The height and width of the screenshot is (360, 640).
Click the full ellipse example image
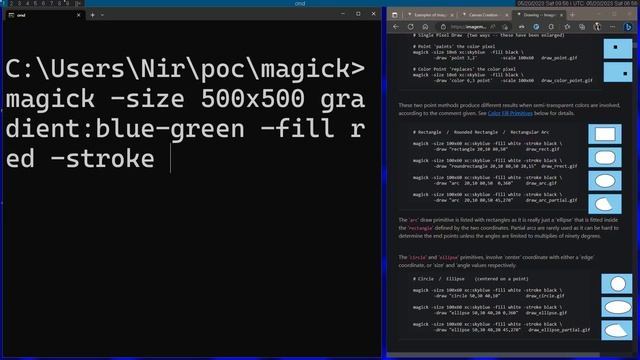point(617,307)
